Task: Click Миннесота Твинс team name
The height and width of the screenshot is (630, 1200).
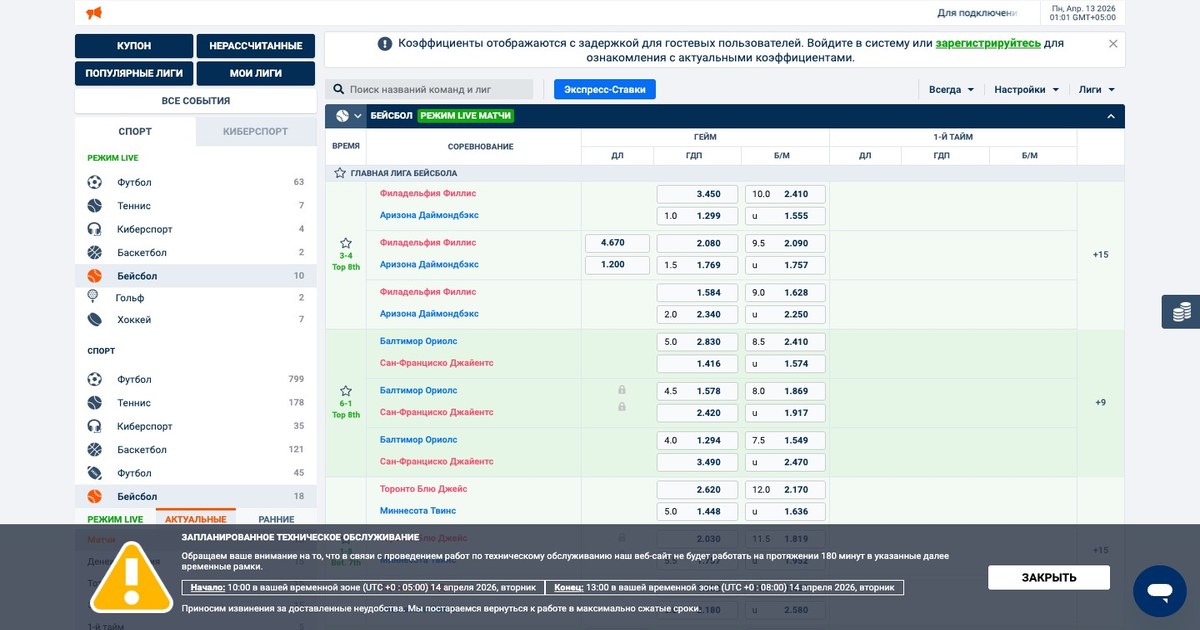Action: pyautogui.click(x=420, y=511)
